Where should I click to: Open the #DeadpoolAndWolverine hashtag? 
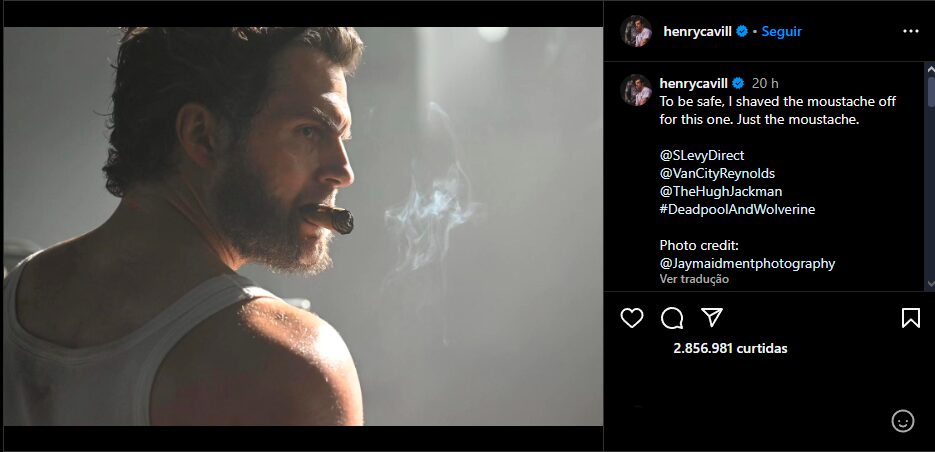tap(737, 209)
